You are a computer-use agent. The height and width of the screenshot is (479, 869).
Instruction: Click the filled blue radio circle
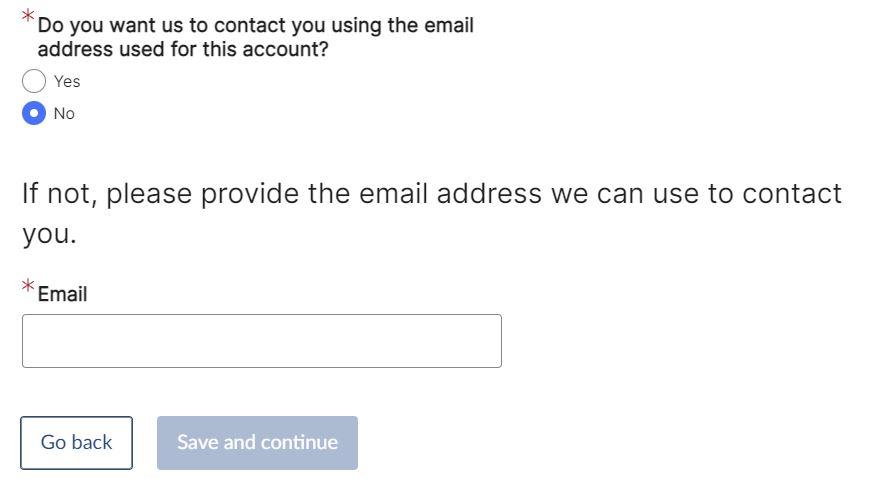tap(34, 113)
